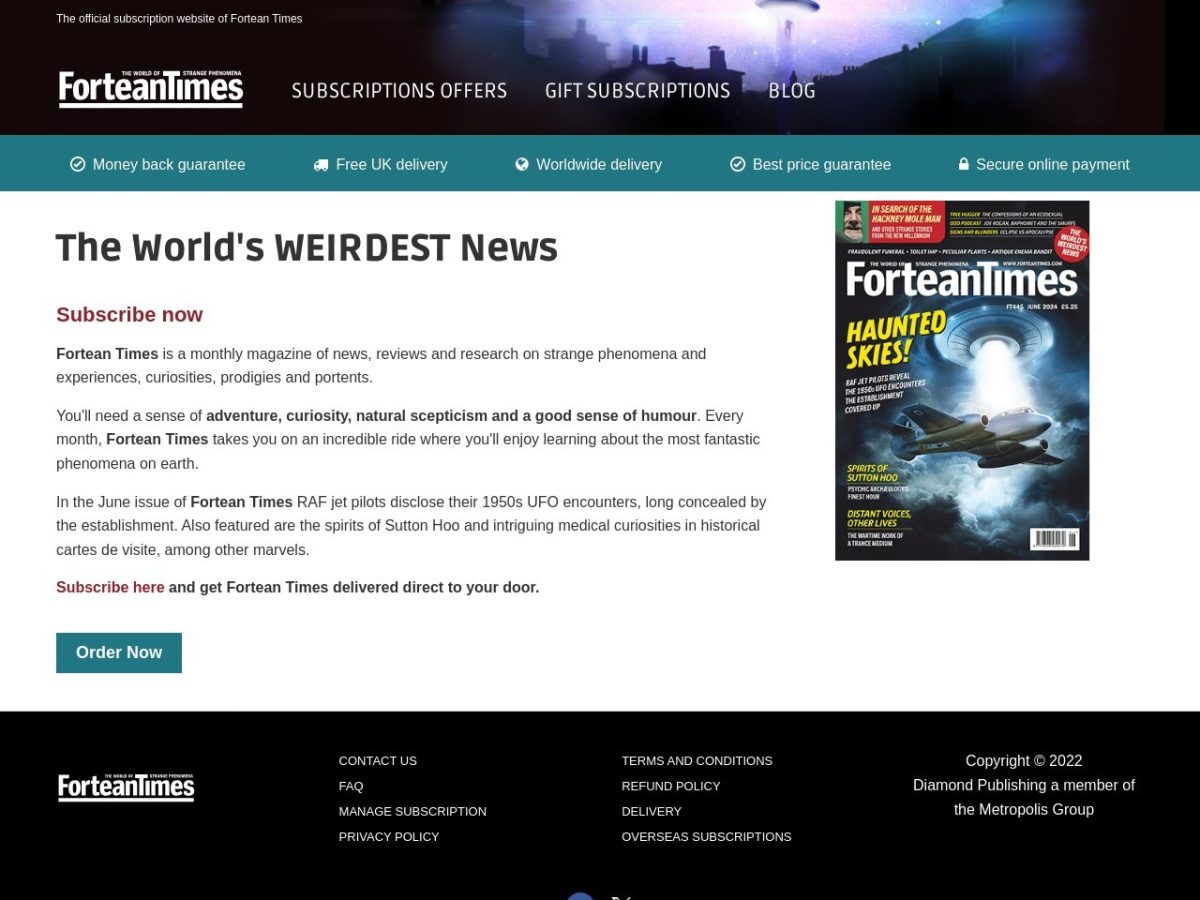Click the Best price guarantee checkmark icon
The width and height of the screenshot is (1200, 900).
(x=737, y=164)
